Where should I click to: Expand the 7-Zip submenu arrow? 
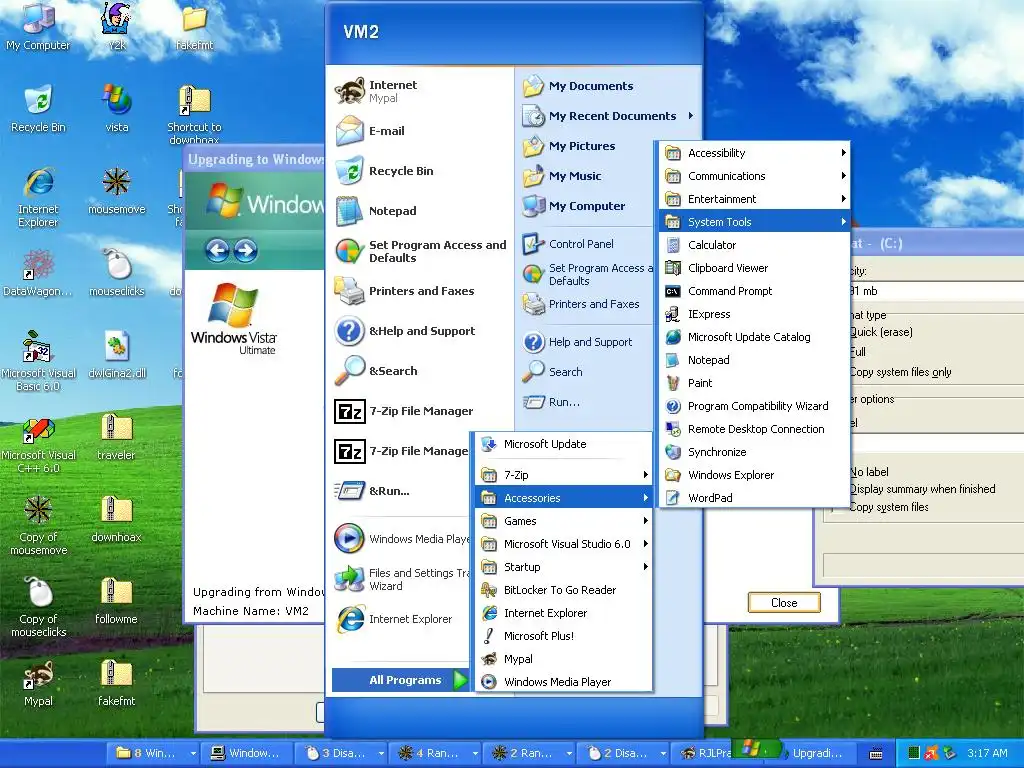pos(645,475)
